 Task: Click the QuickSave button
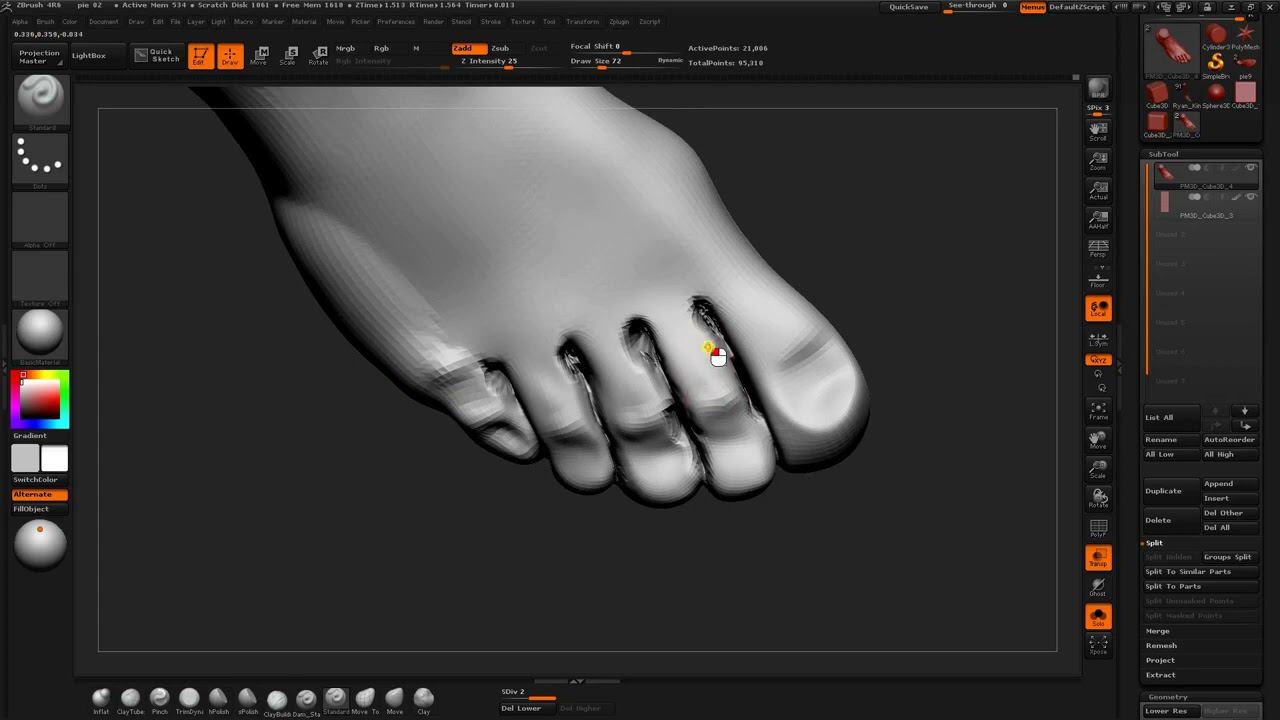(x=909, y=7)
